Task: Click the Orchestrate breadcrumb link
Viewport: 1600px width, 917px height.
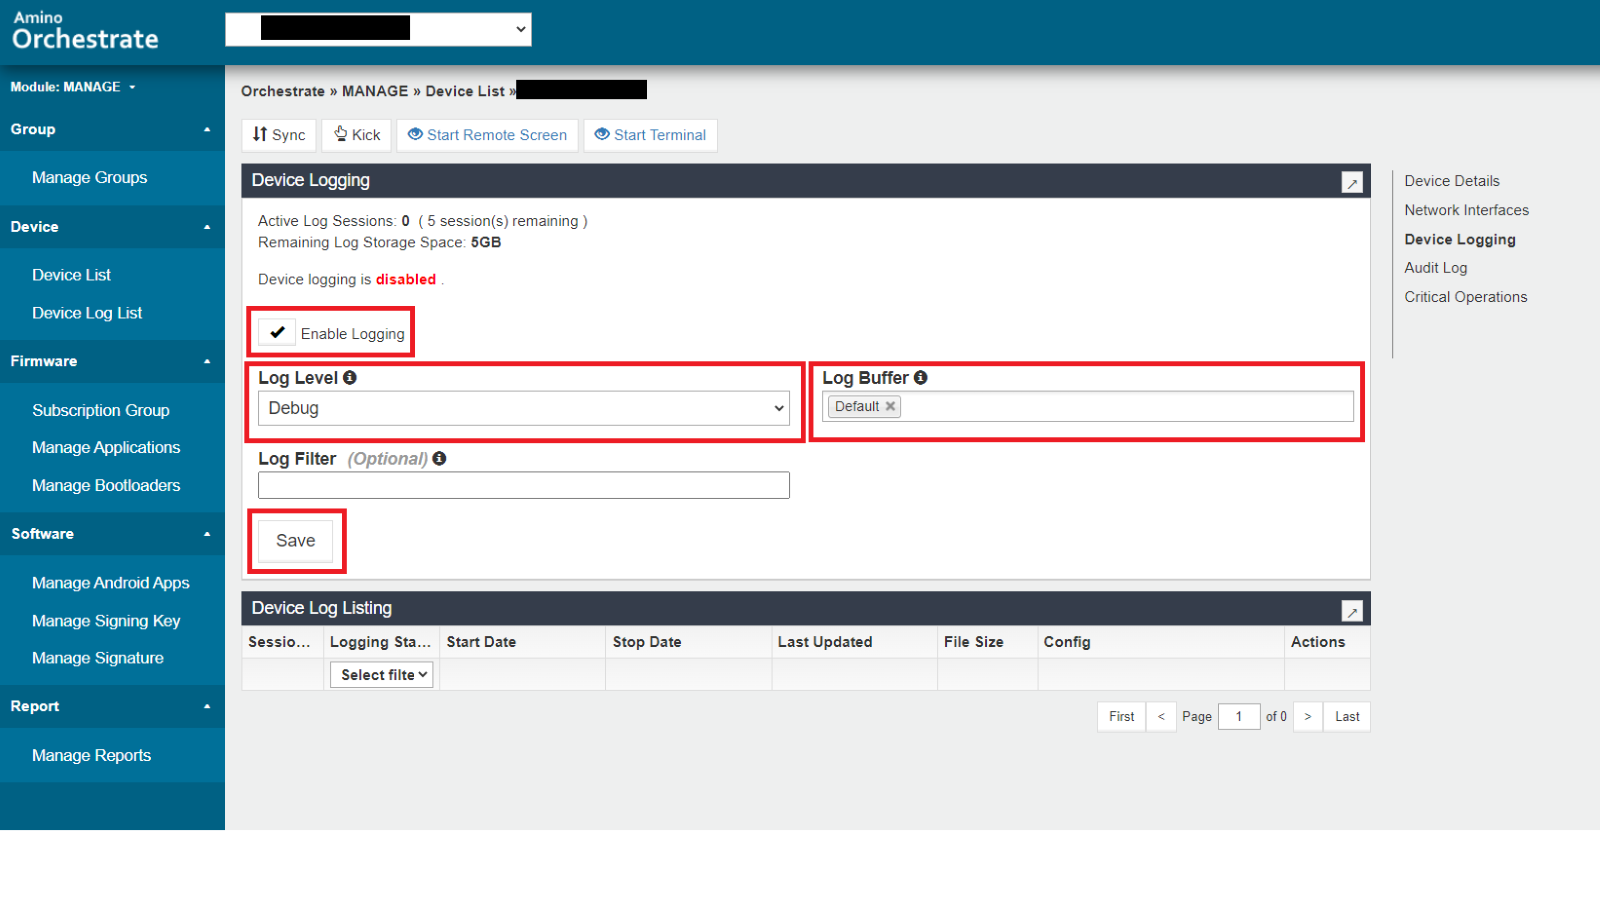Action: [283, 91]
